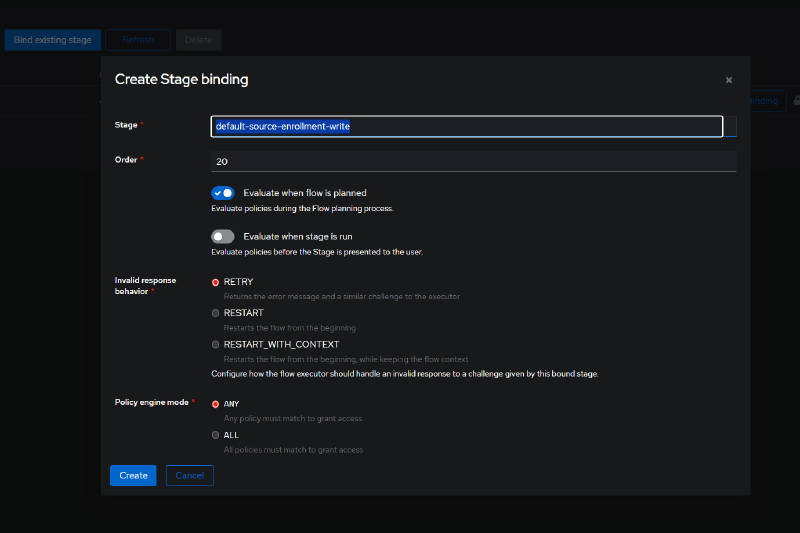The image size is (800, 533).
Task: Click the 'Evaluate policies during the Flow planning process.' text
Action: pos(303,208)
